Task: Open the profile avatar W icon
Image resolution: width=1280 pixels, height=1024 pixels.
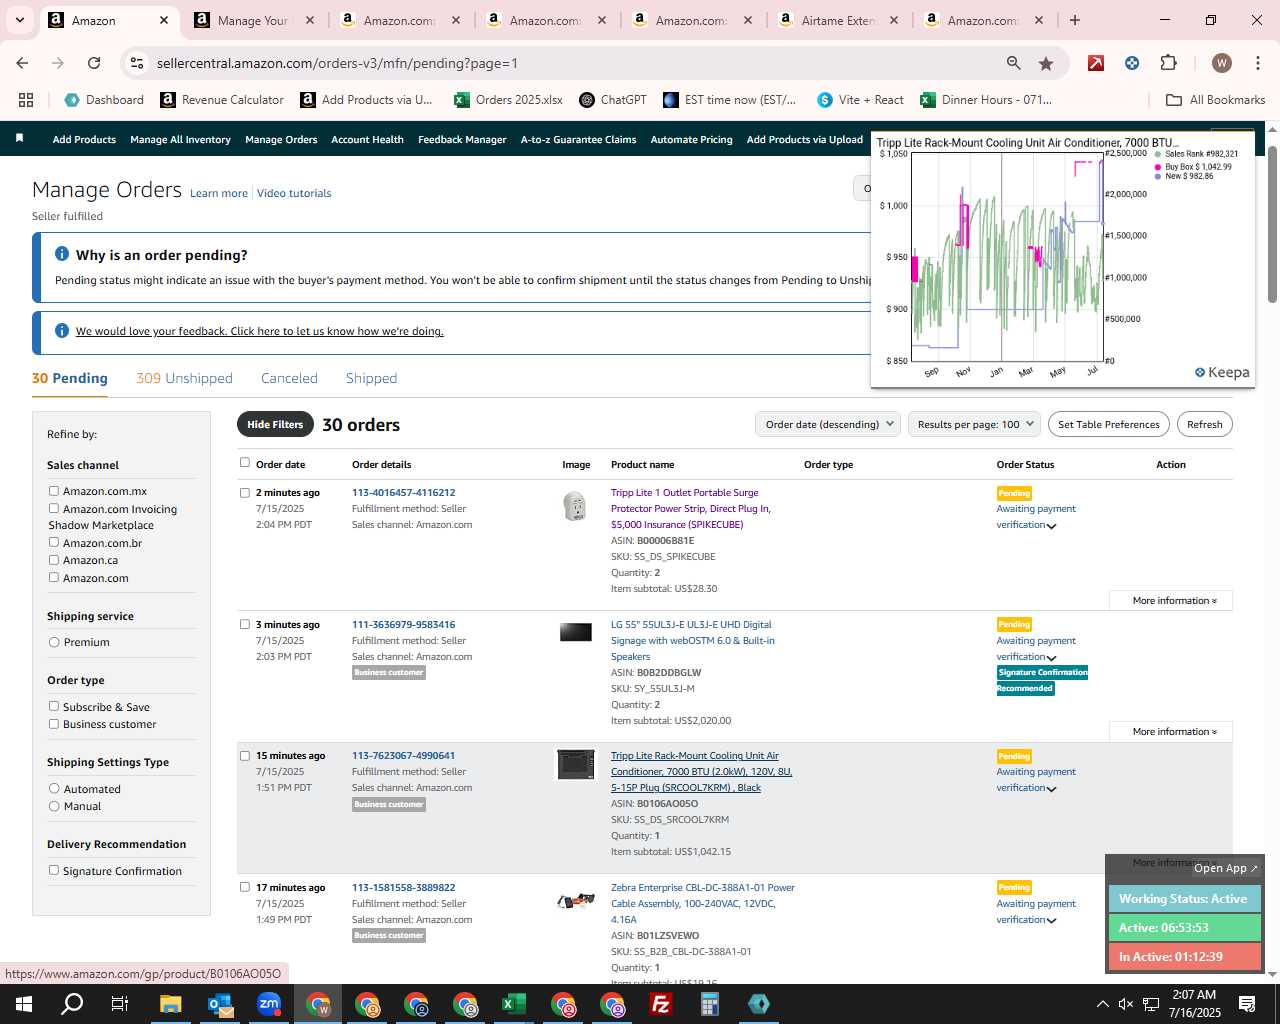Action: tap(1221, 63)
